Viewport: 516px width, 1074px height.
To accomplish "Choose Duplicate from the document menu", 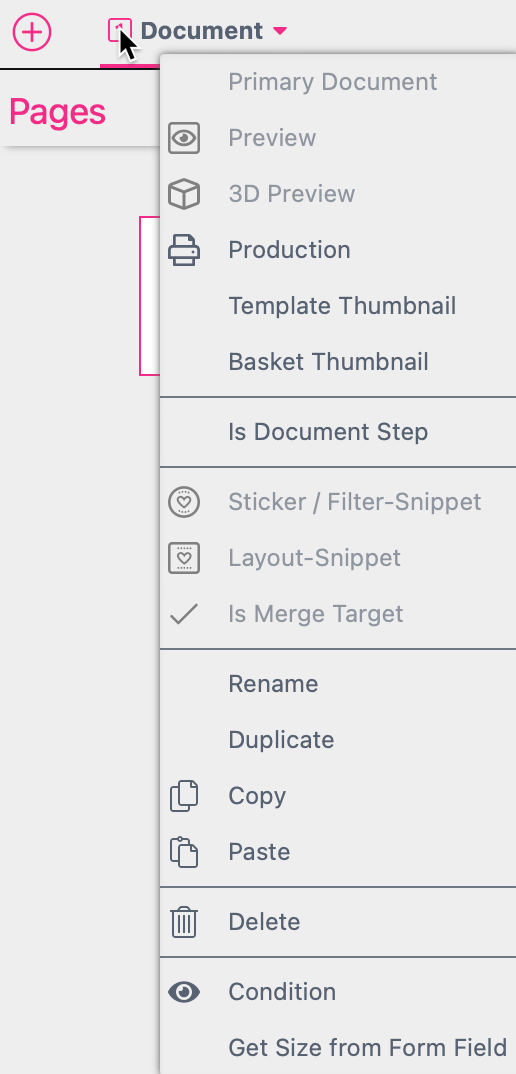I will (282, 740).
